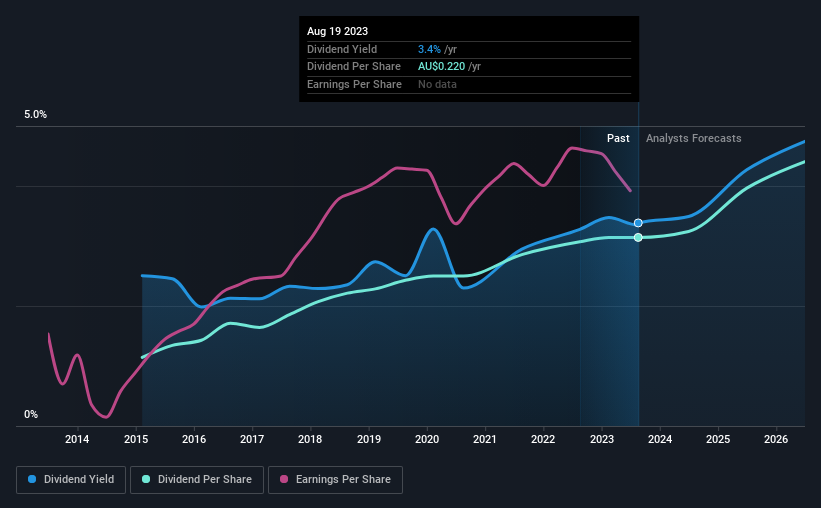821x508 pixels.
Task: Toggle the Dividend Per Share legend button
Action: [x=197, y=480]
